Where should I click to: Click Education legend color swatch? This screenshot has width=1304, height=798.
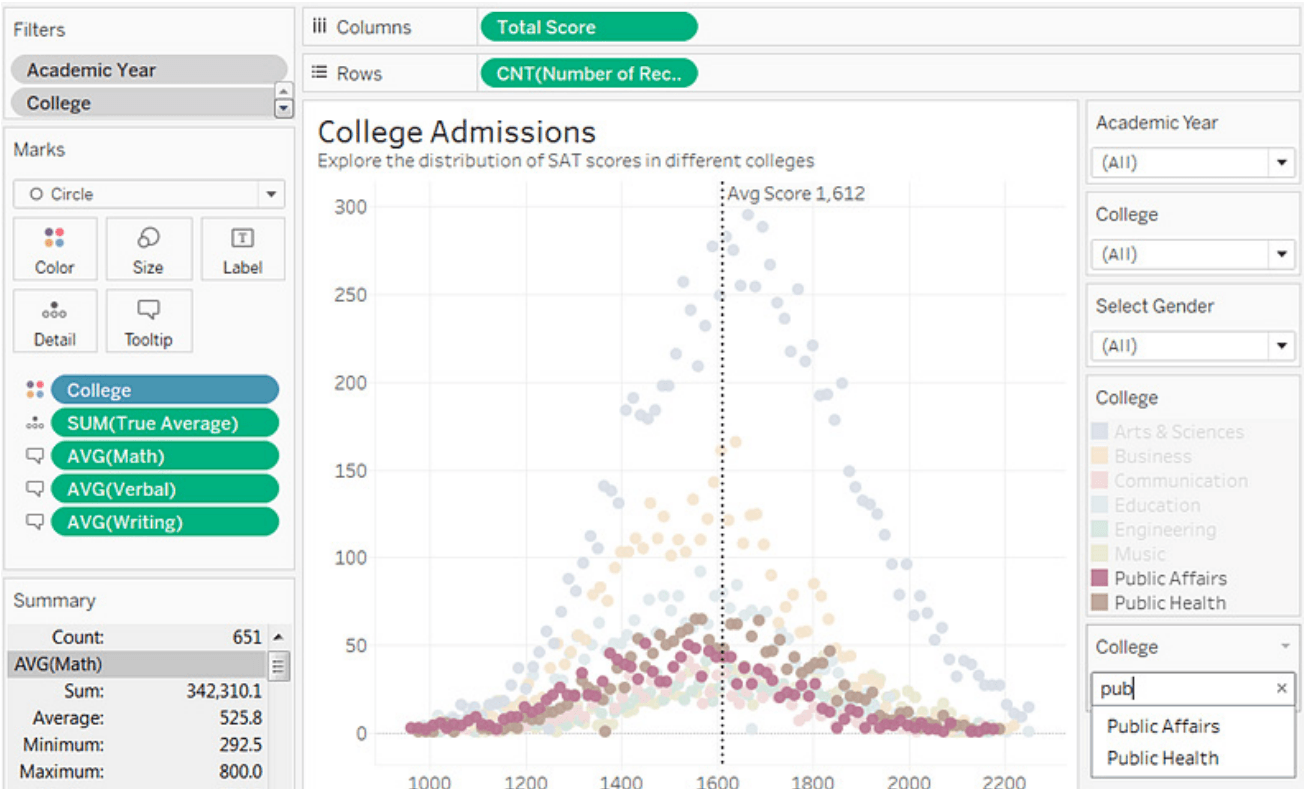click(x=1100, y=505)
